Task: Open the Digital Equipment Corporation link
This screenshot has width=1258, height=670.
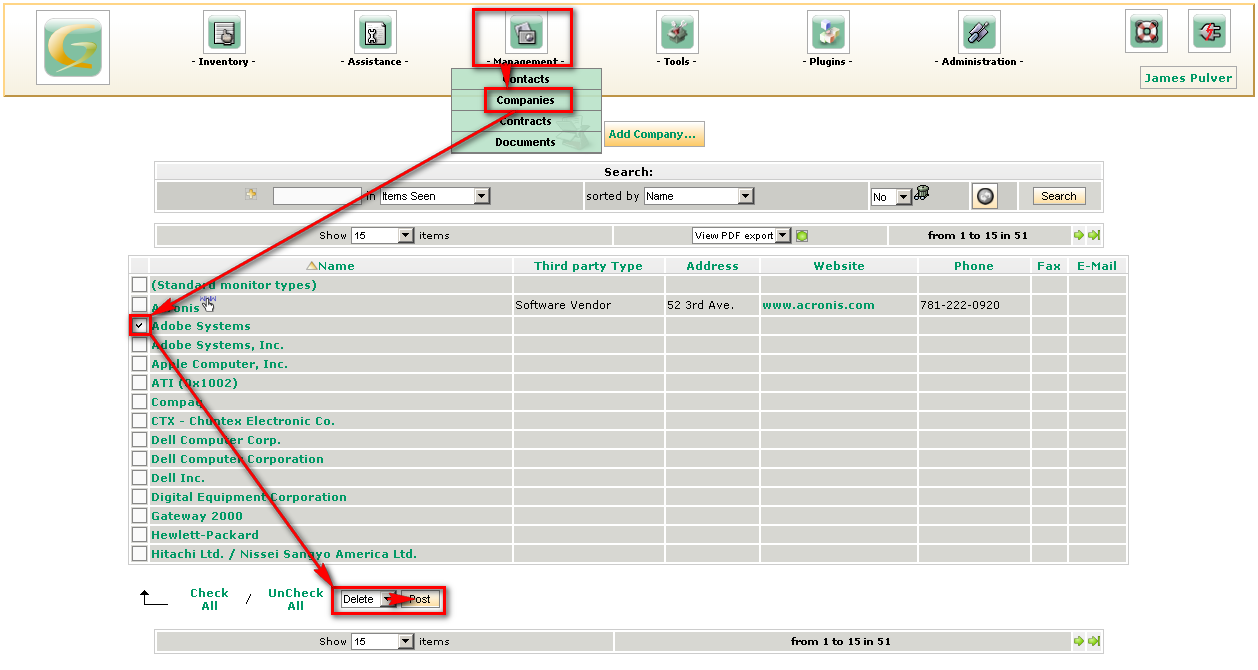Action: [x=249, y=497]
